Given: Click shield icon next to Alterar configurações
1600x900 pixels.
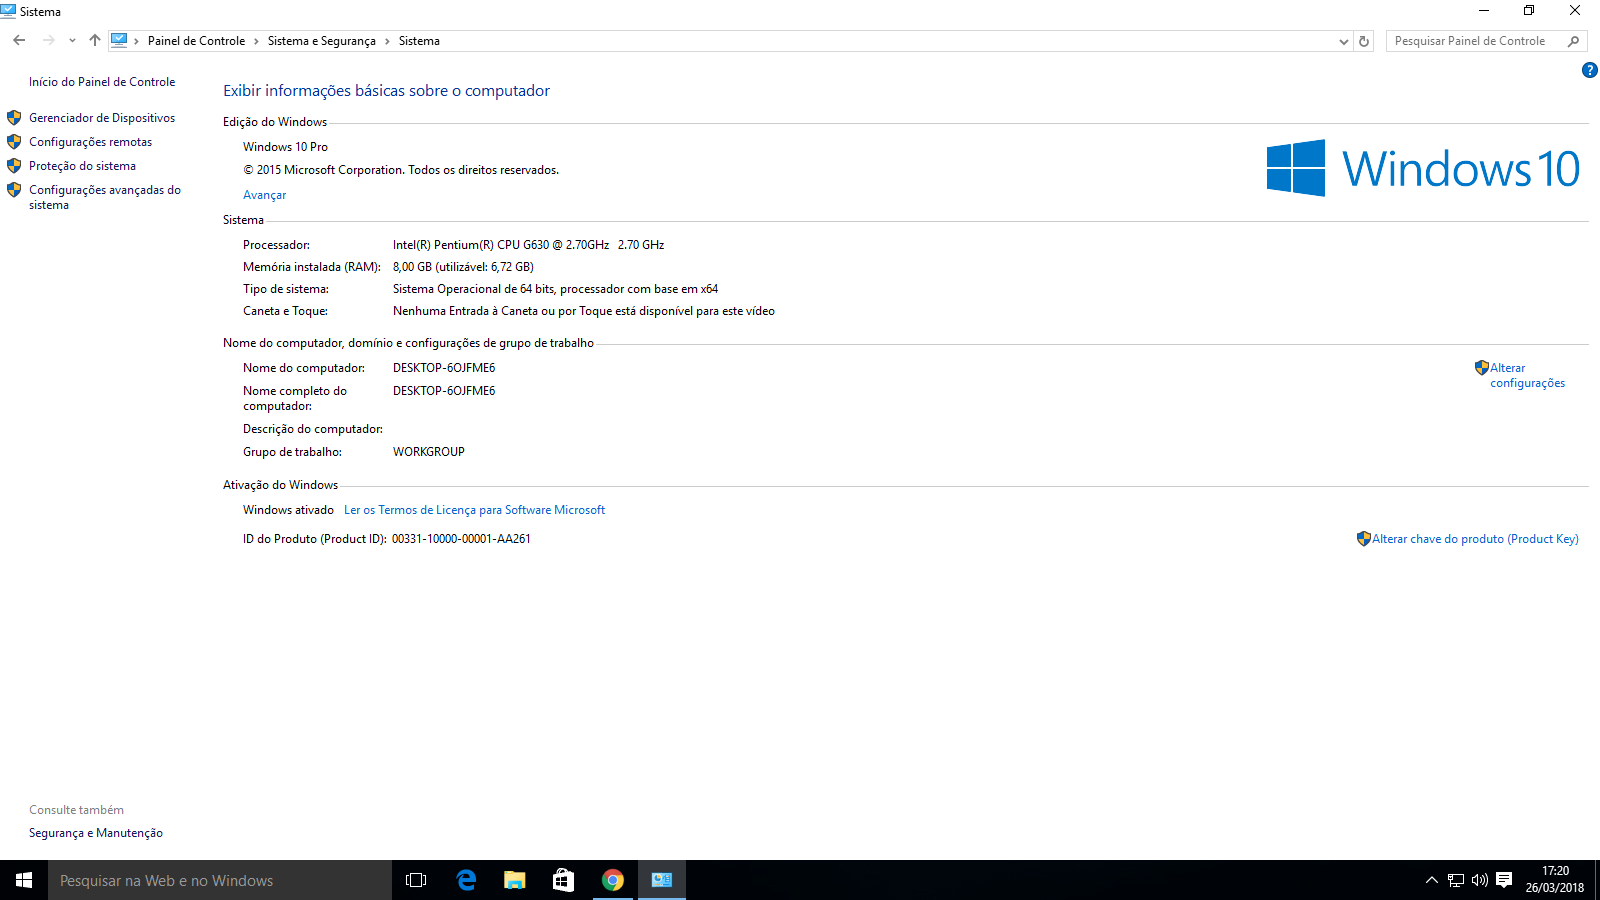Looking at the screenshot, I should [1482, 368].
